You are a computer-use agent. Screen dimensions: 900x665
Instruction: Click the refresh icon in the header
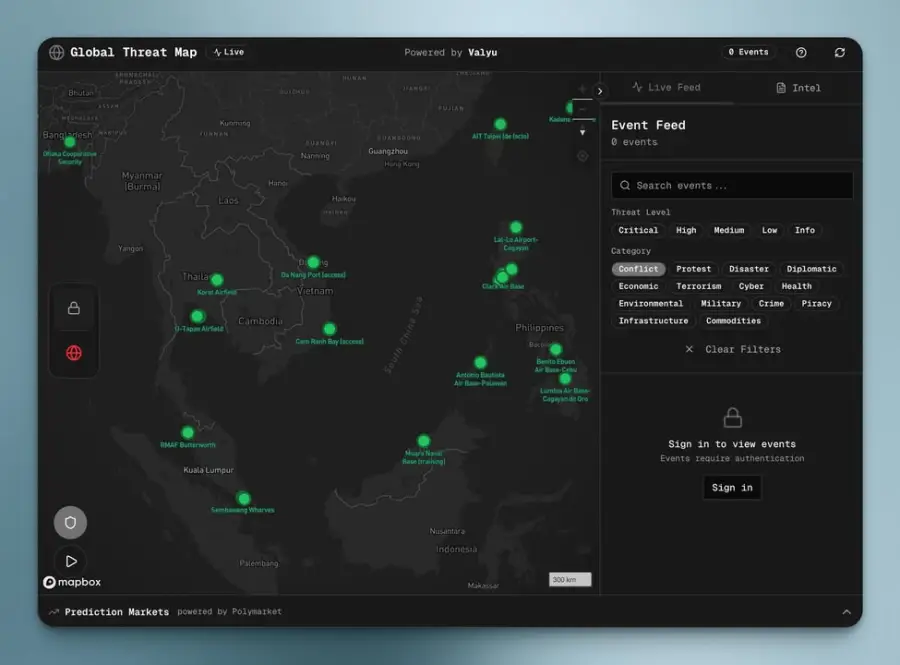tap(840, 52)
